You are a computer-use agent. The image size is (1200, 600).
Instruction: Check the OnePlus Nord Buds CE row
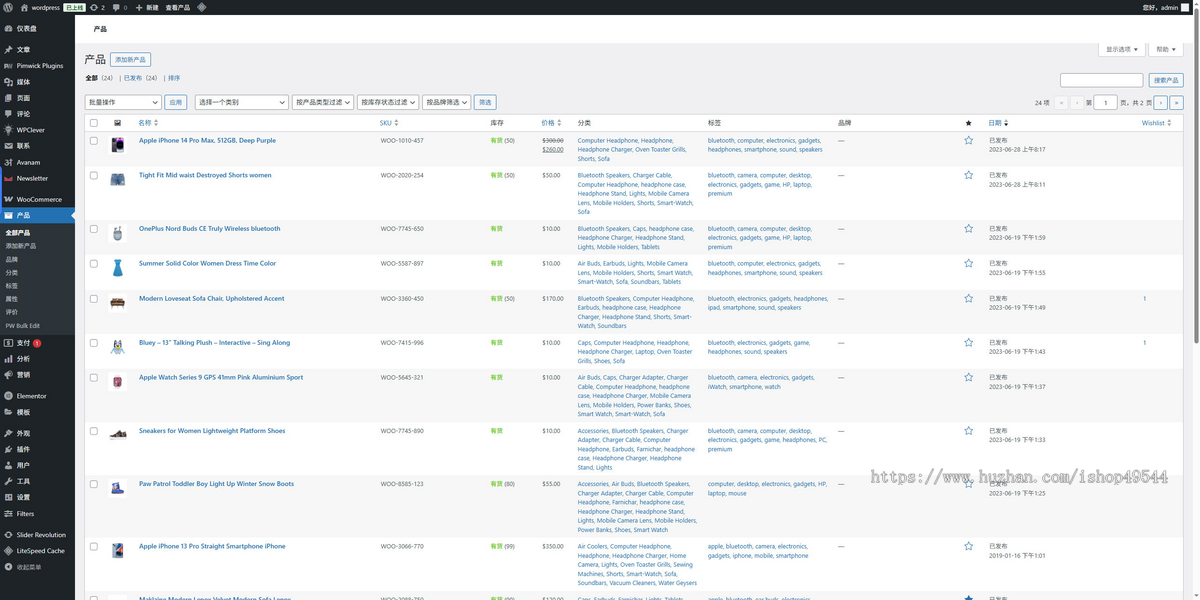tap(94, 229)
